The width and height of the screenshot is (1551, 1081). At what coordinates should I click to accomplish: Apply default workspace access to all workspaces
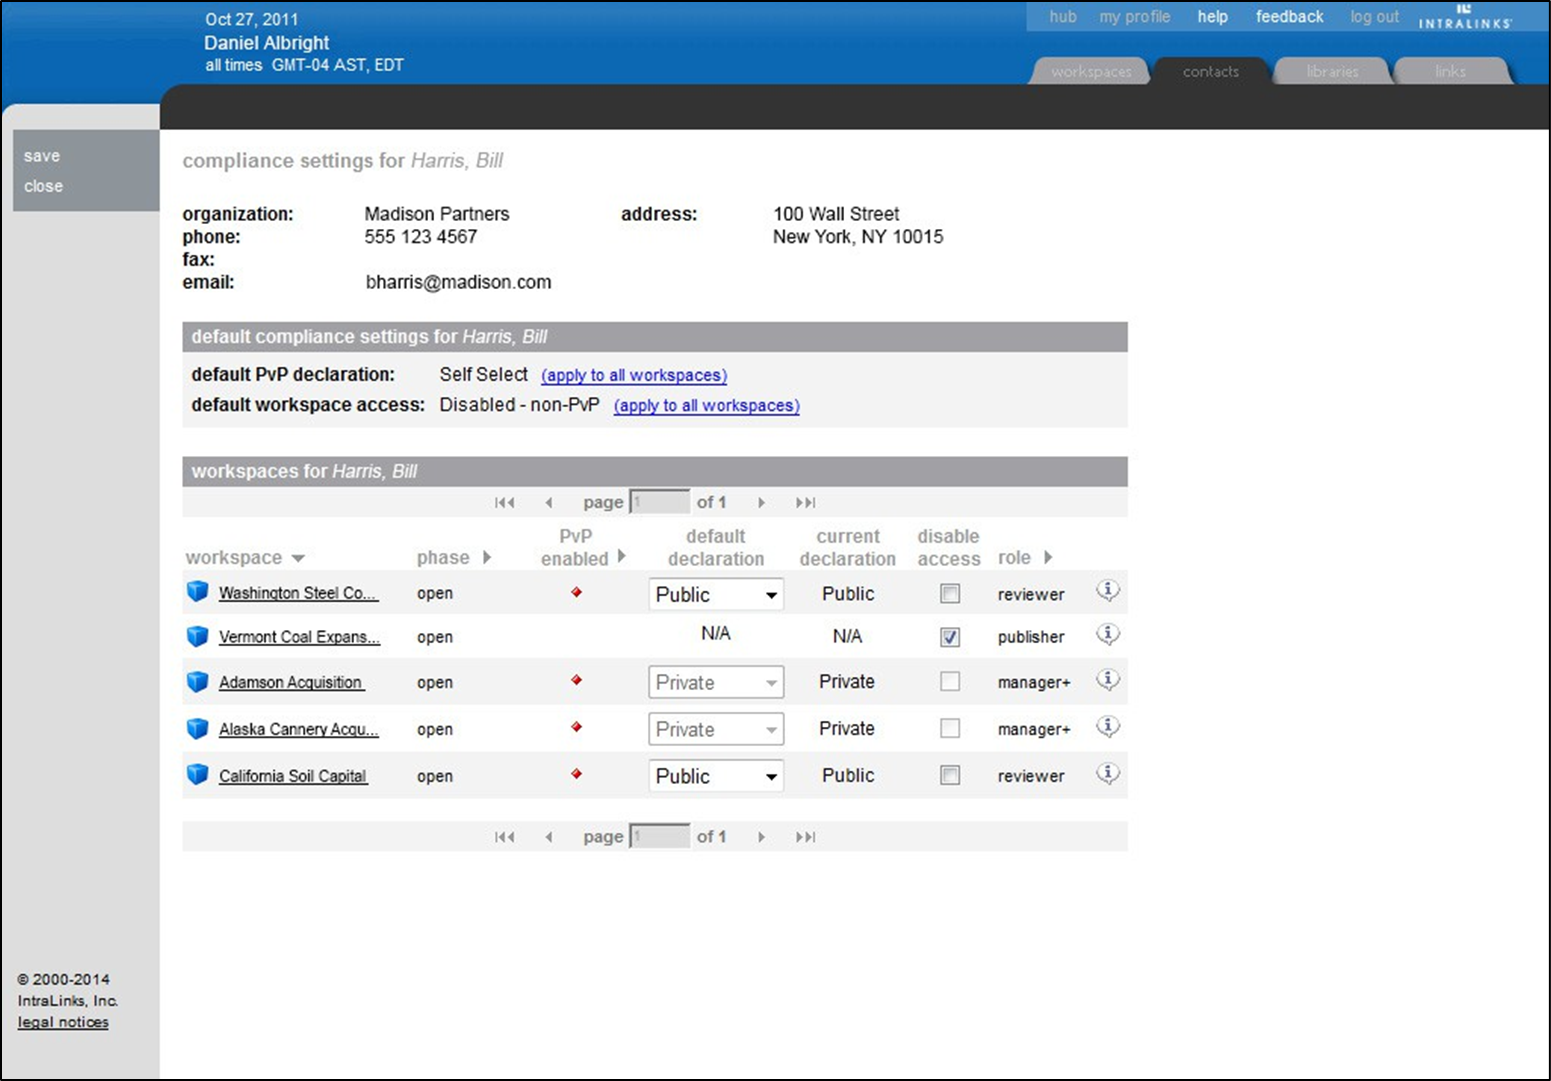(707, 405)
